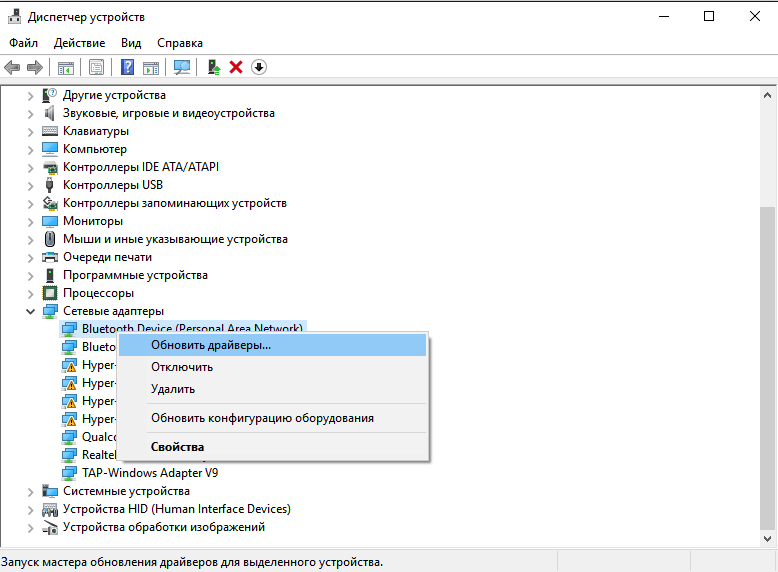Screen dimensions: 778x572
Task: Click the red X Uninstall device icon
Action: [x=236, y=67]
